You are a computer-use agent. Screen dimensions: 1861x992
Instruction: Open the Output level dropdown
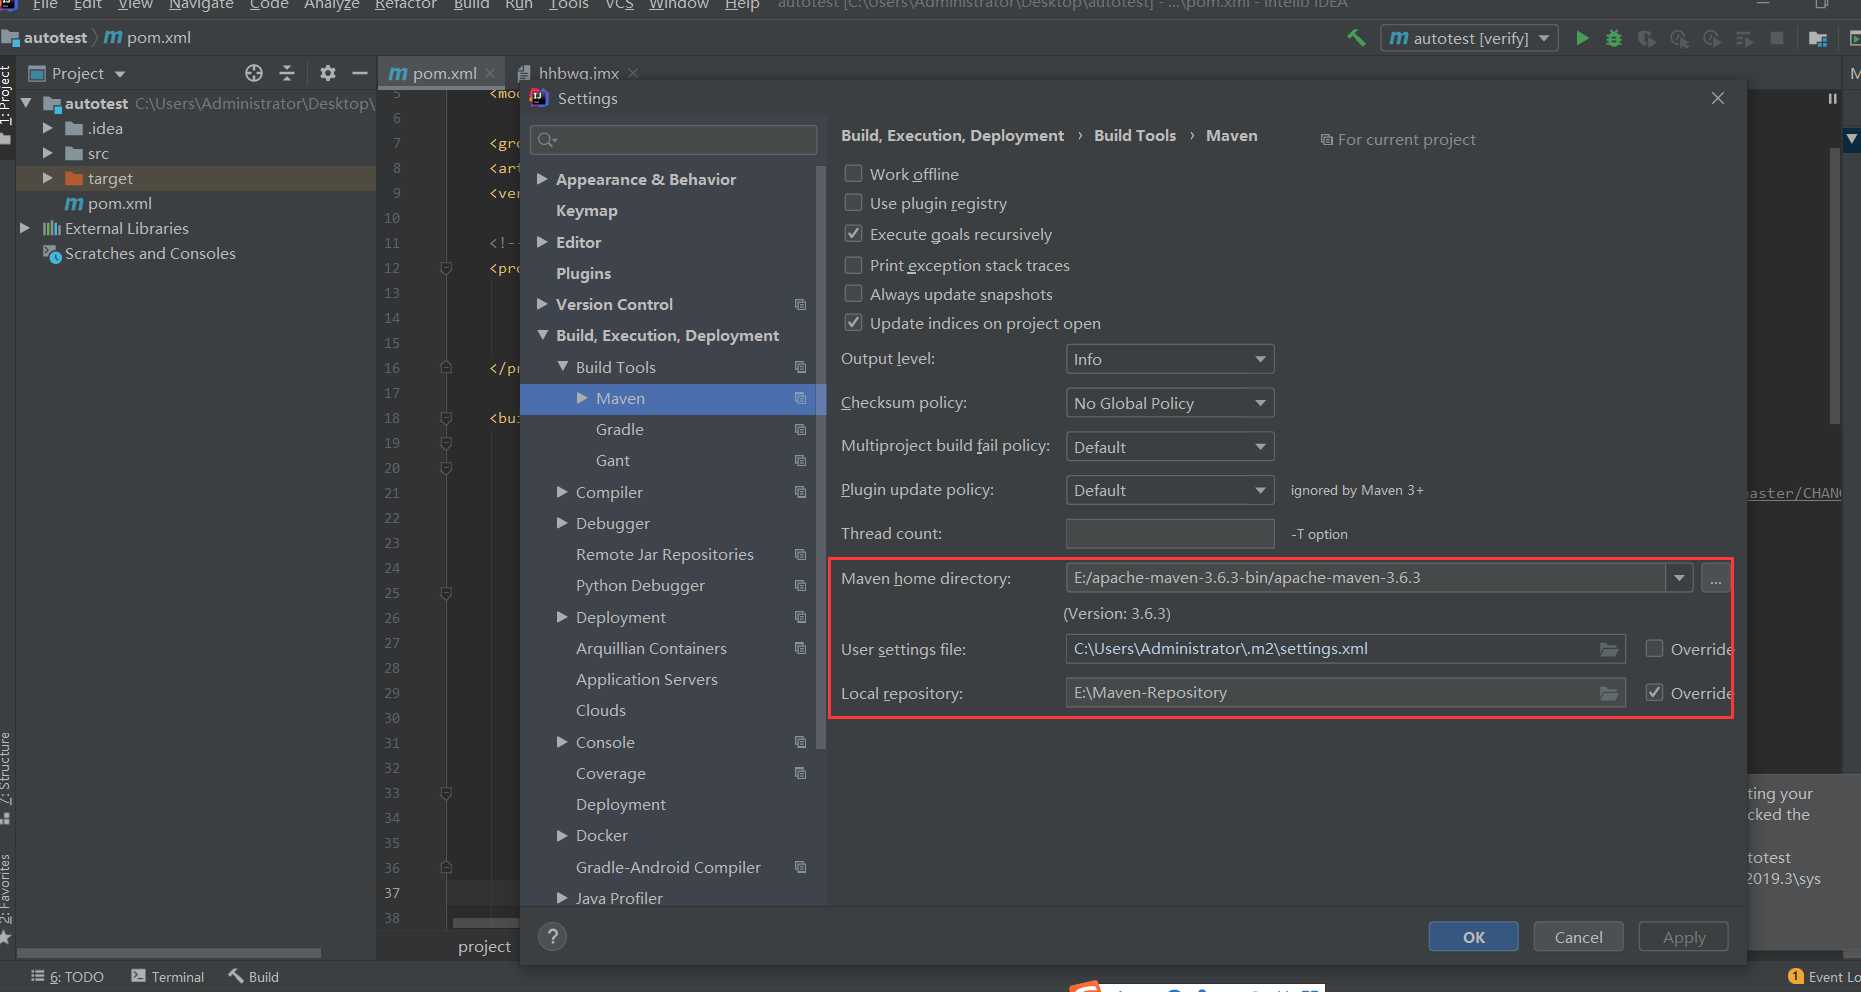(1170, 359)
